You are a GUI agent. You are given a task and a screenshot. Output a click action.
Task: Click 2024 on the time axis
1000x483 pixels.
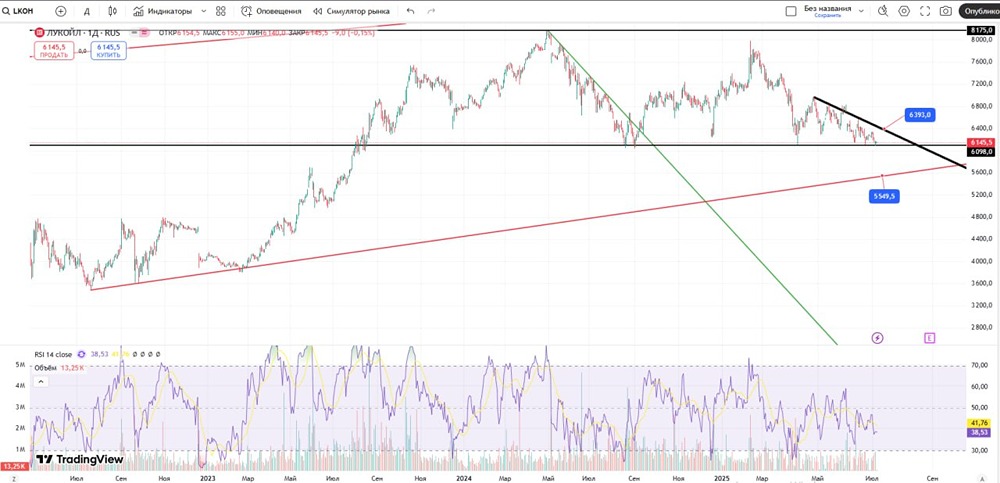pos(463,477)
